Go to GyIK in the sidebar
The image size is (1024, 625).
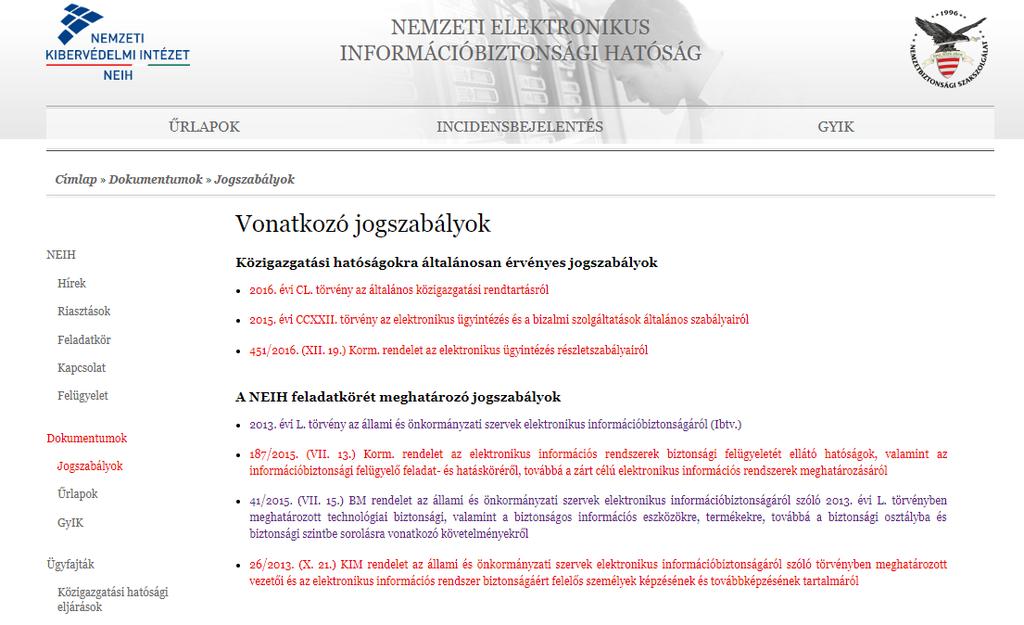(x=71, y=522)
